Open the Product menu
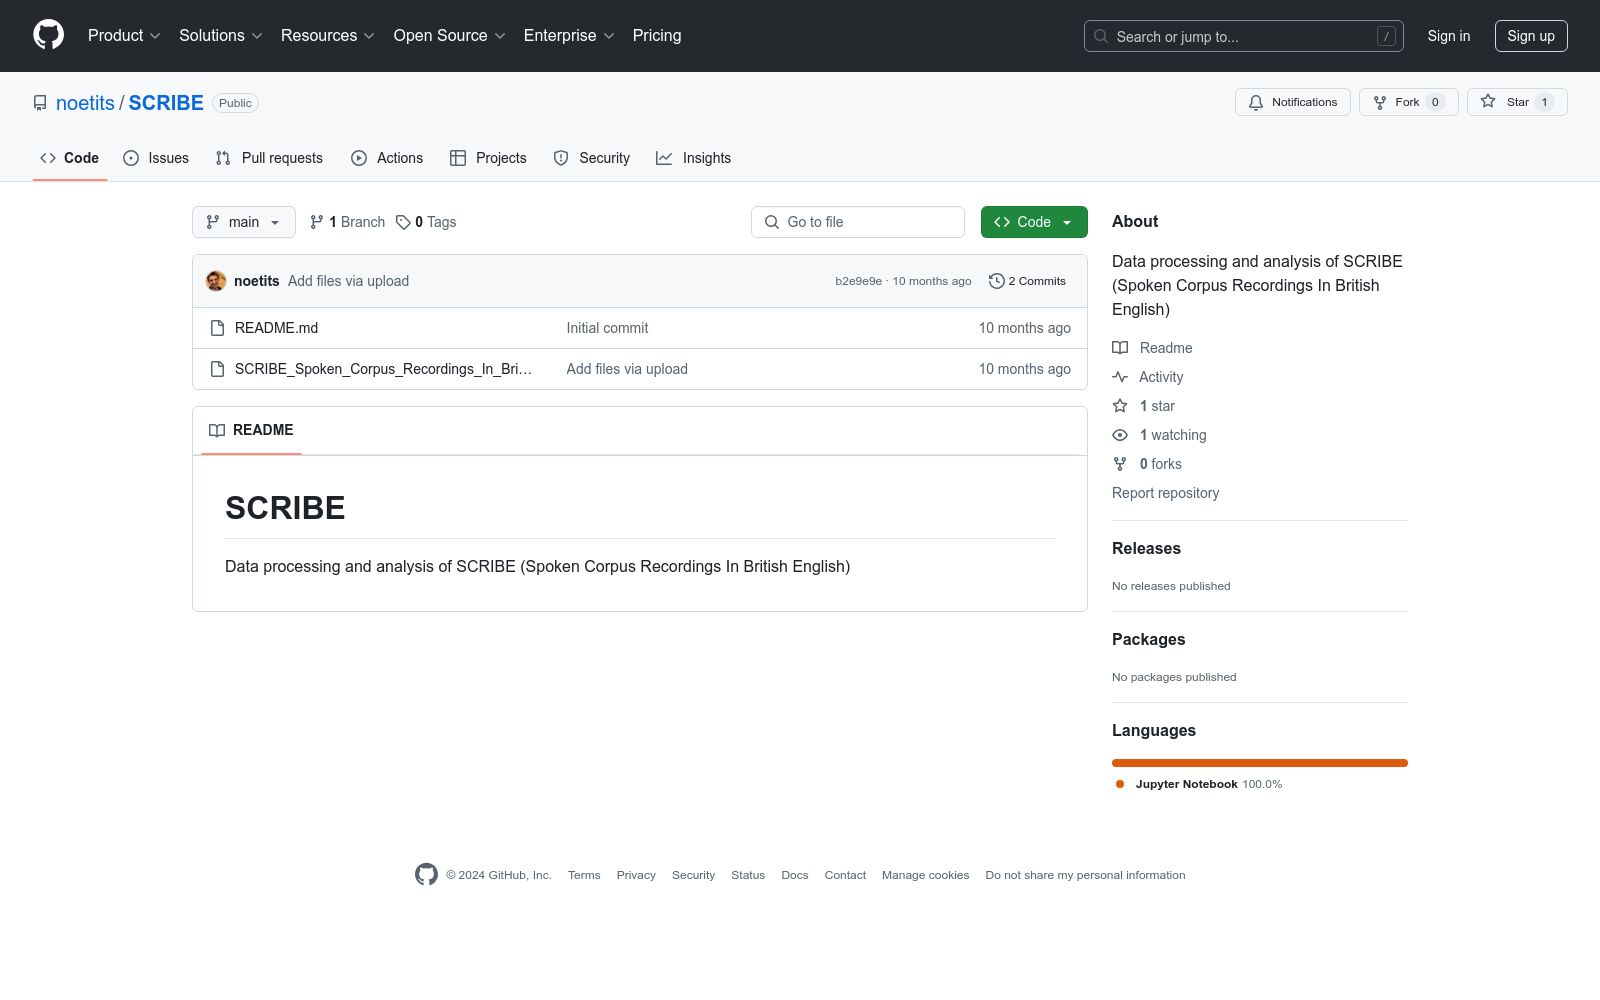The height and width of the screenshot is (1000, 1600). (124, 36)
